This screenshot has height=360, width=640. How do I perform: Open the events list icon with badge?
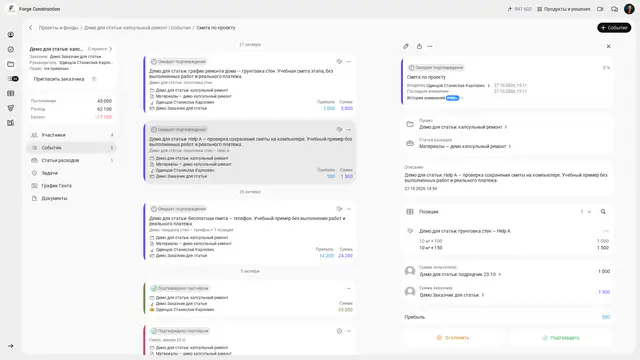13,79
